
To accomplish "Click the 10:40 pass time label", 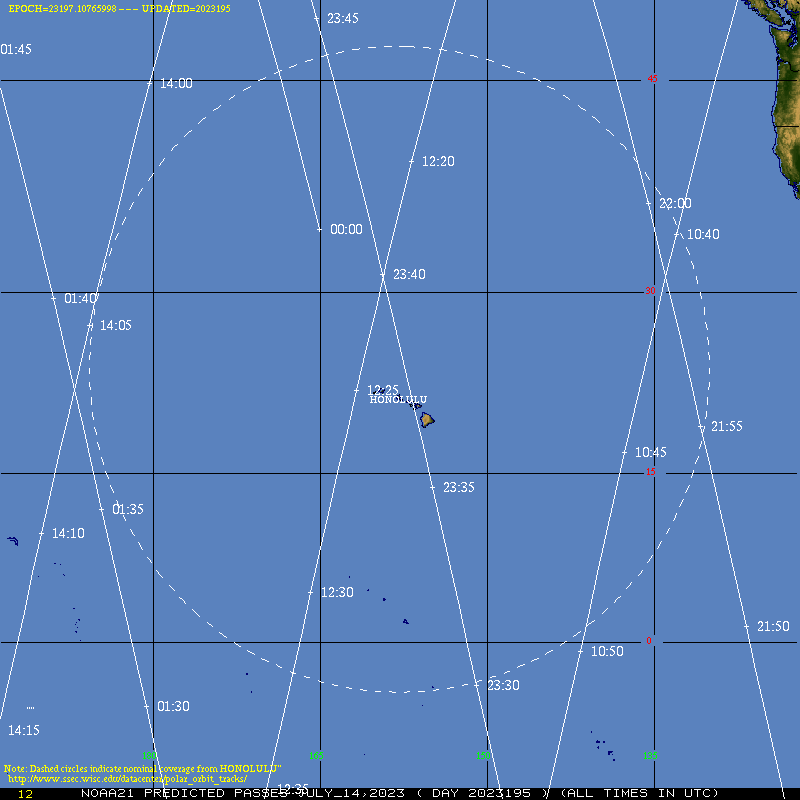I will (x=703, y=234).
